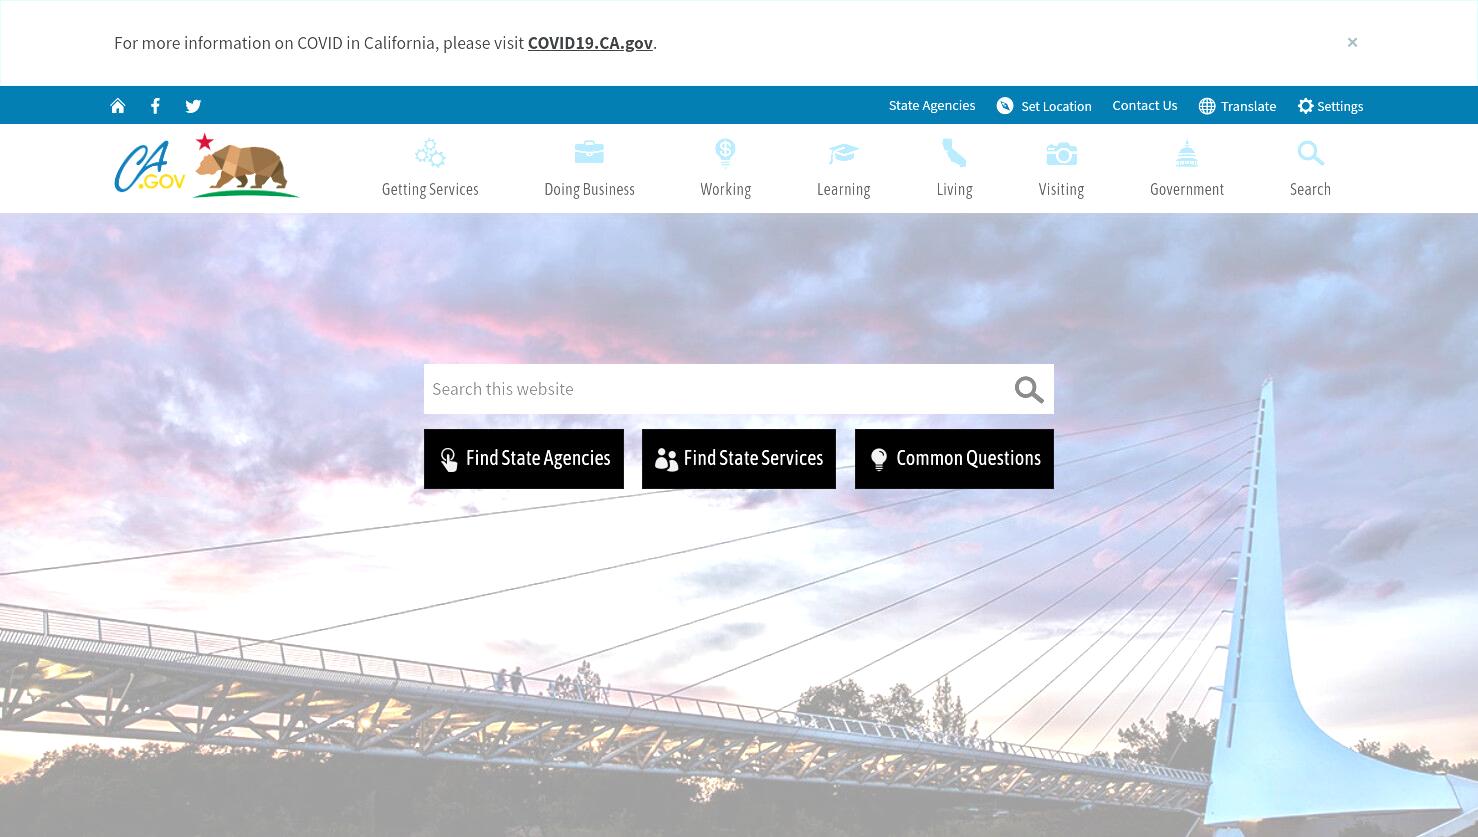Image resolution: width=1478 pixels, height=837 pixels.
Task: Click the Getting Services gears icon
Action: point(430,153)
